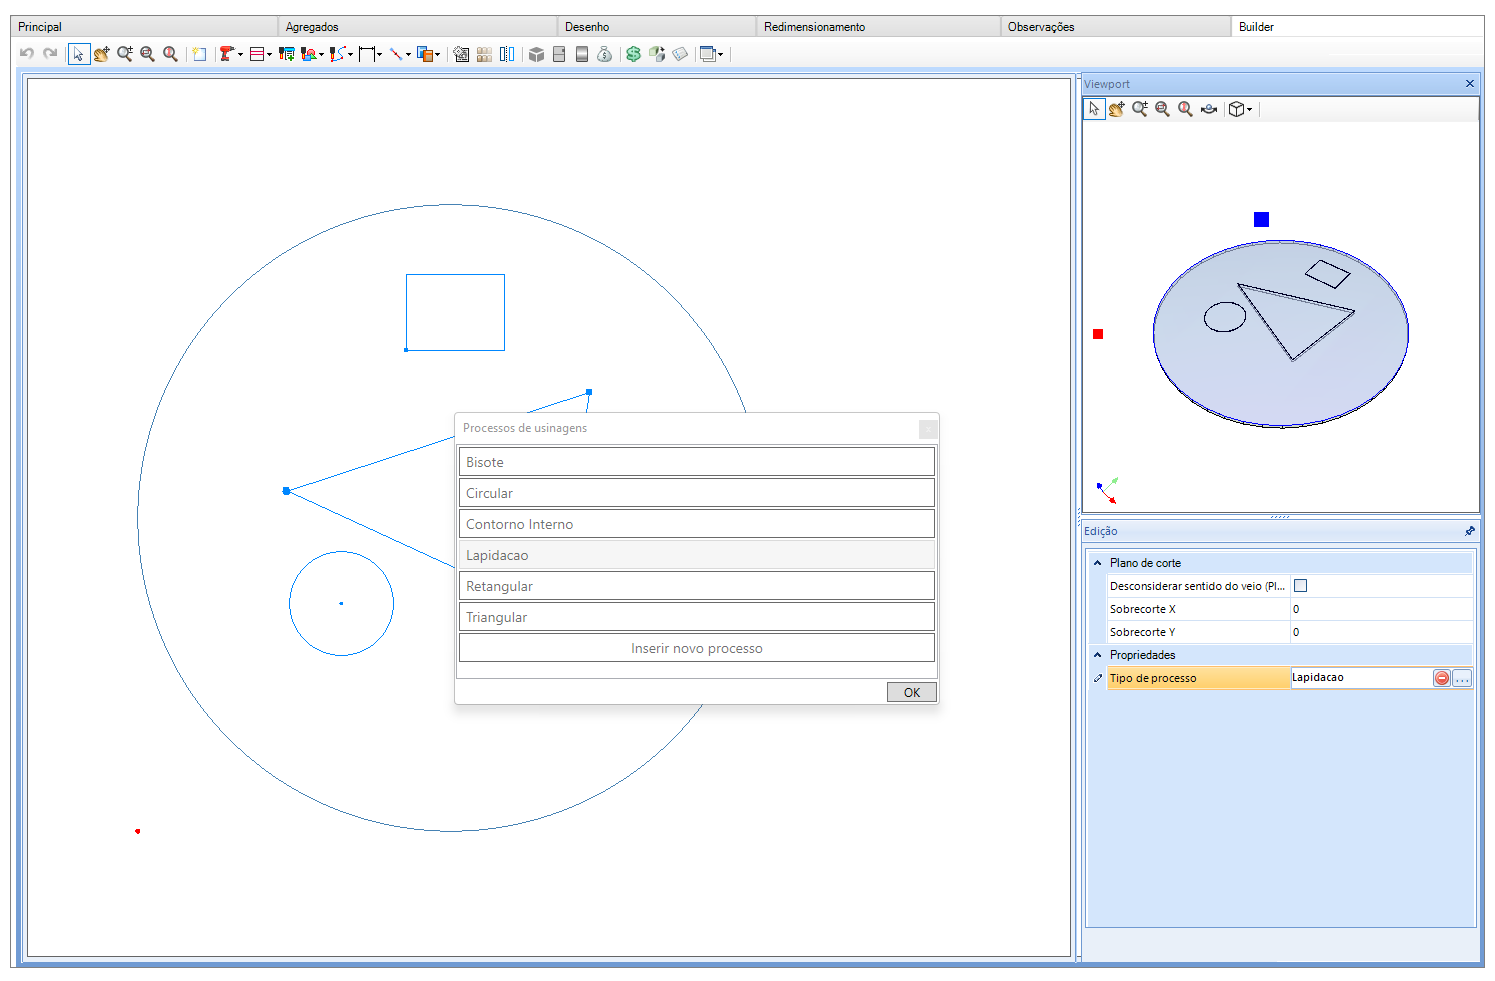Select the Bisote process entry

697,462
